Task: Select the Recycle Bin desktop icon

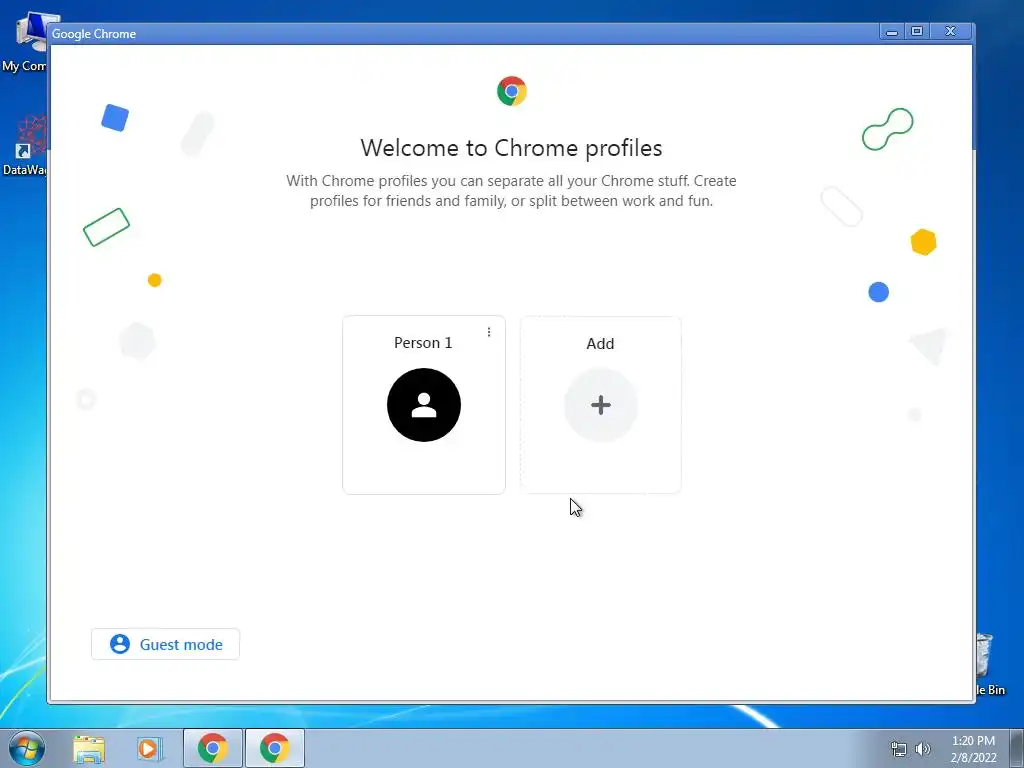Action: coord(990,664)
